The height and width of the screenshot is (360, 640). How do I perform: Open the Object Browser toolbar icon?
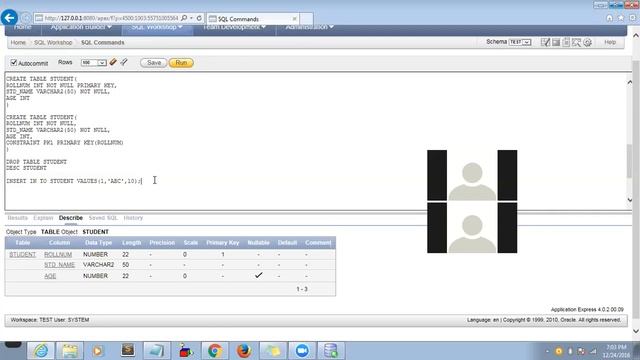[556, 42]
